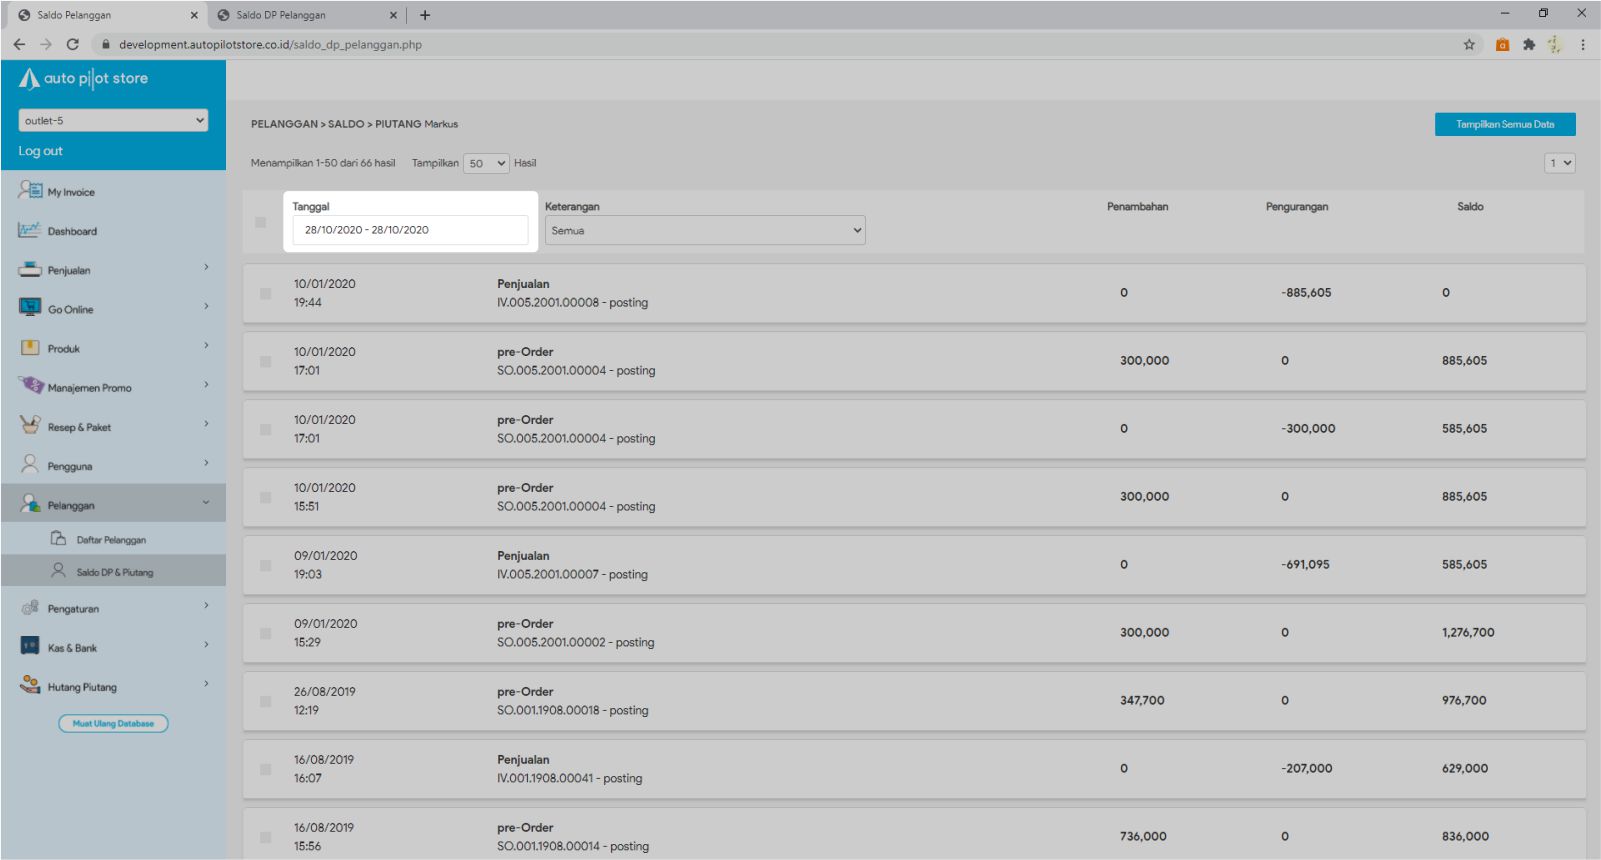
Task: Click the Penjualan cash register icon
Action: point(30,269)
